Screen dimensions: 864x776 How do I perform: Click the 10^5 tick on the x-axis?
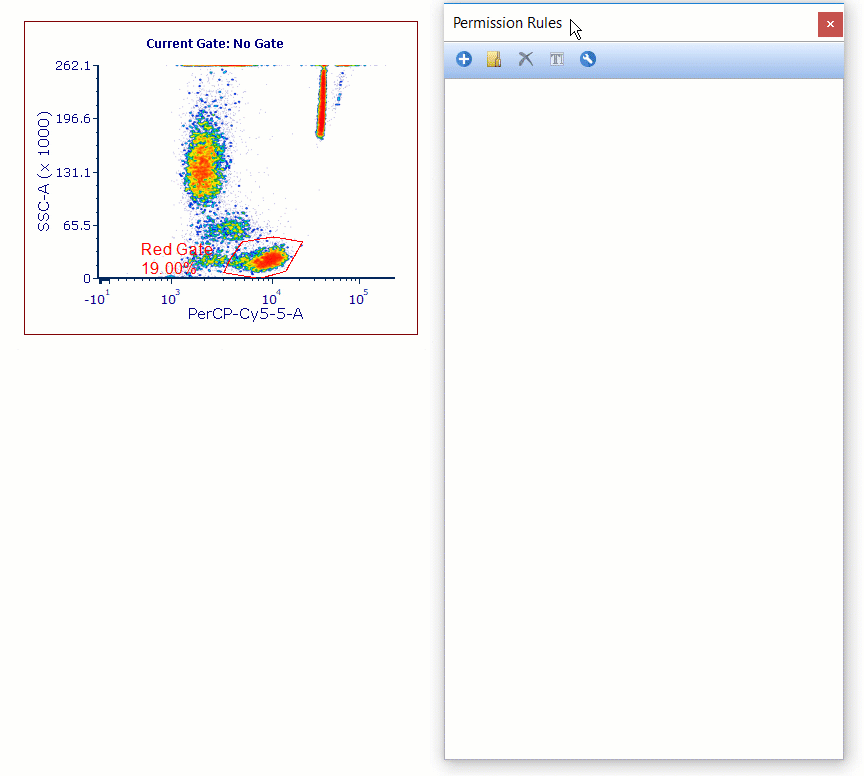pyautogui.click(x=358, y=298)
